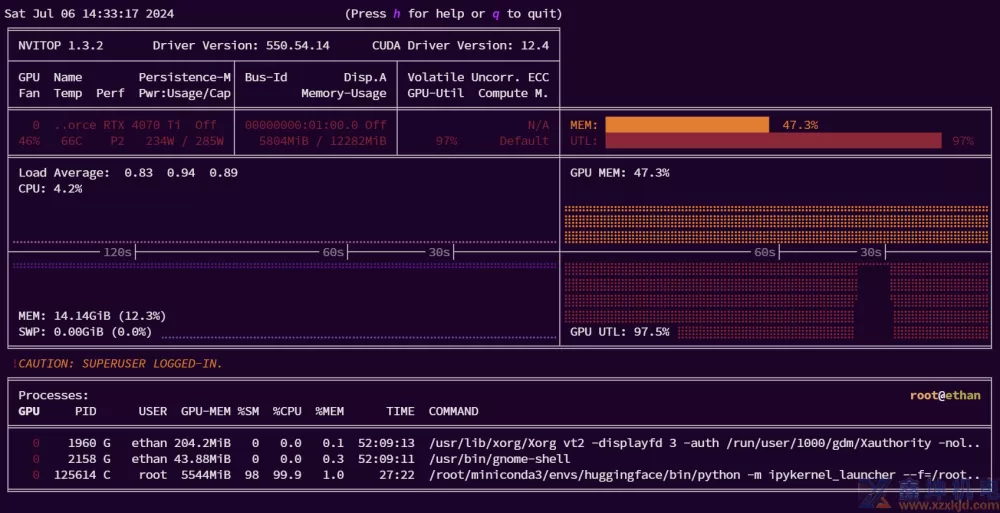Image resolution: width=1000 pixels, height=513 pixels.
Task: Click the GPU MEM: 47.3% graph label
Action: (x=620, y=173)
